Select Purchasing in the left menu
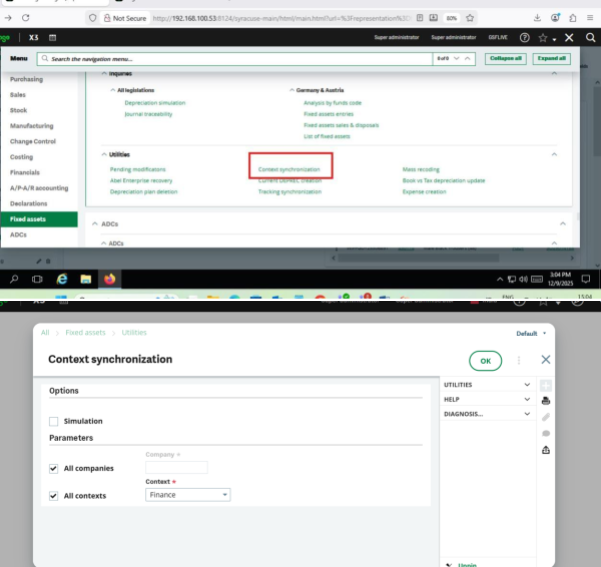 pos(27,79)
